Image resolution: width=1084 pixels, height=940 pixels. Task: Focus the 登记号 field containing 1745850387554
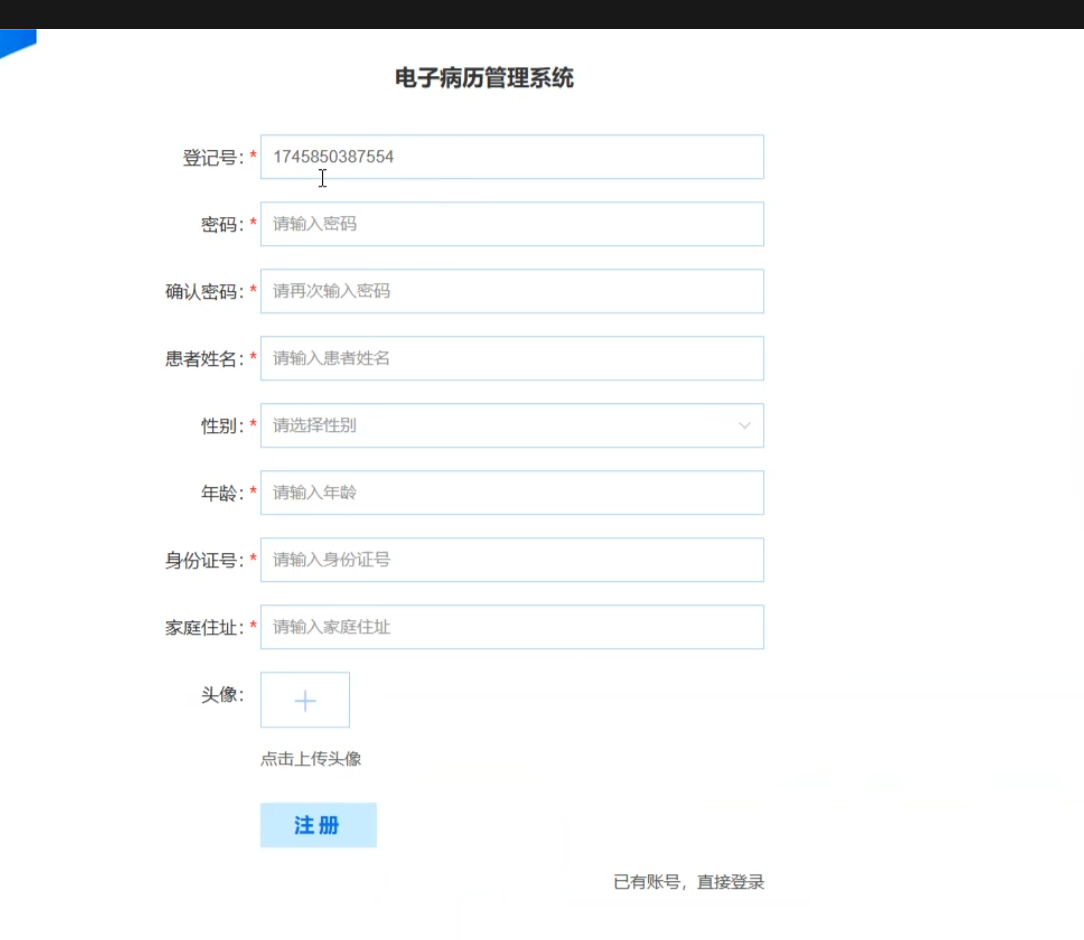511,157
